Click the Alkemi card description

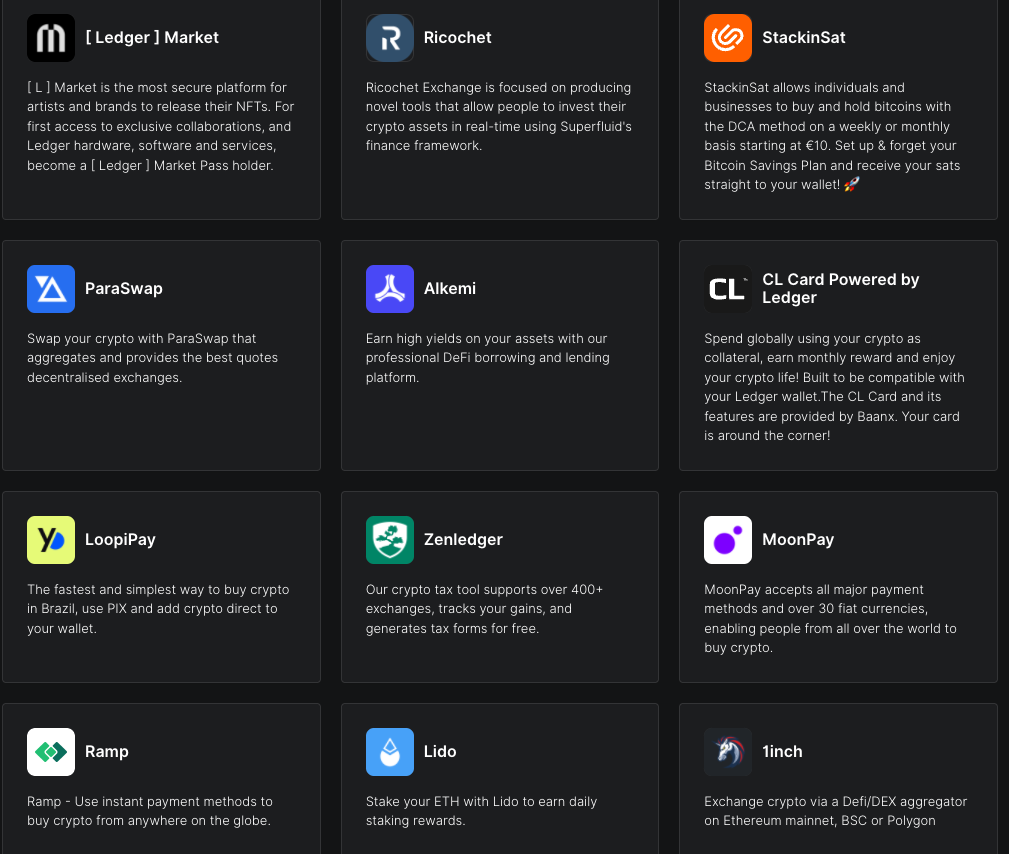click(487, 358)
